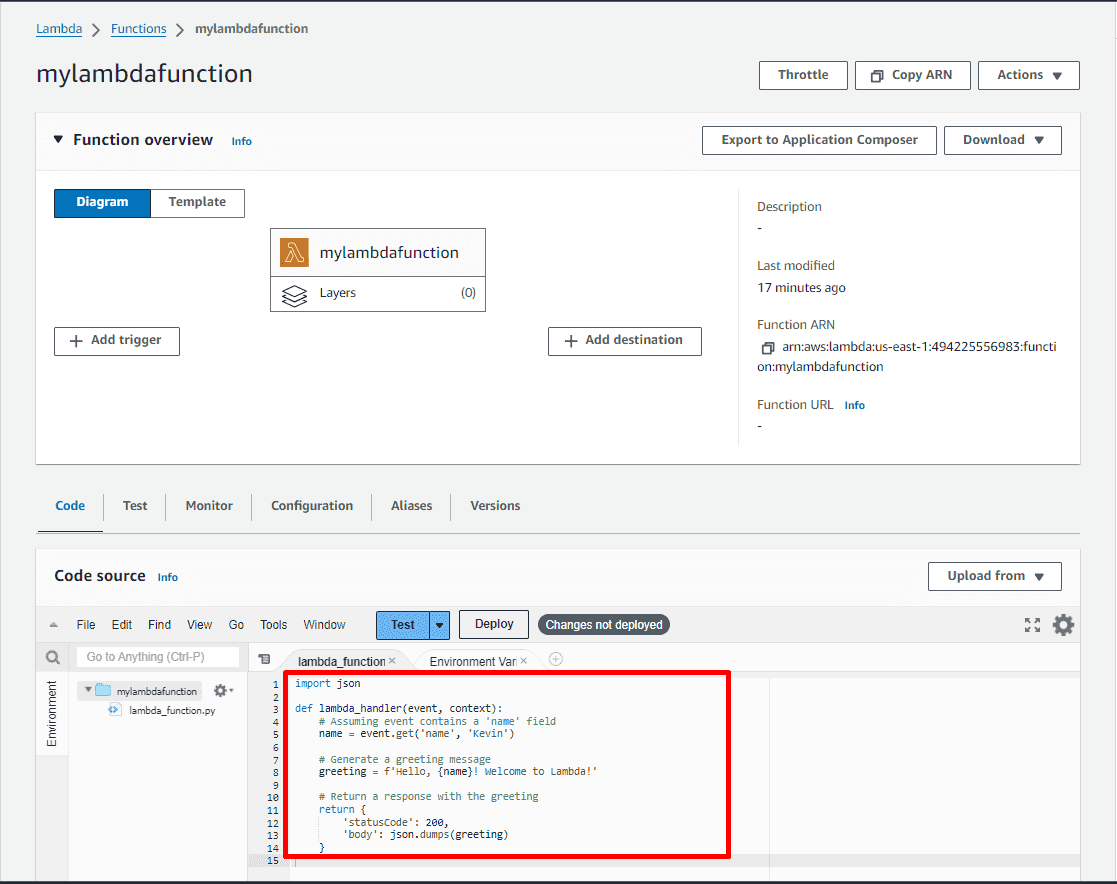
Task: Open Info link beside Code source
Action: tap(167, 577)
